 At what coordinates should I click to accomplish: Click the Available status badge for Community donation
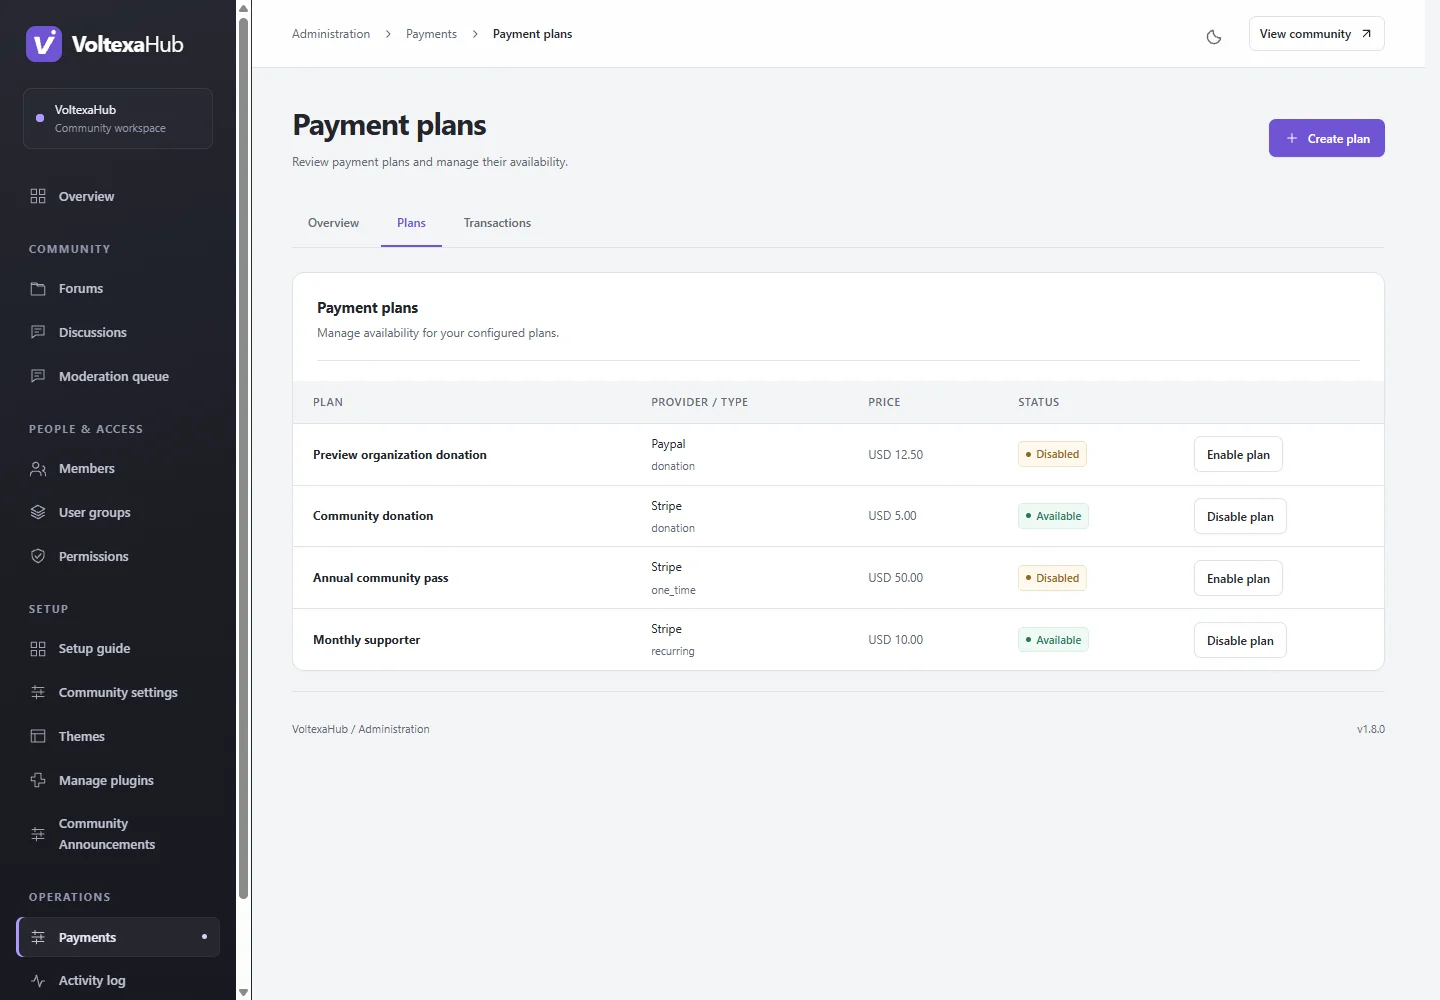[x=1053, y=516]
